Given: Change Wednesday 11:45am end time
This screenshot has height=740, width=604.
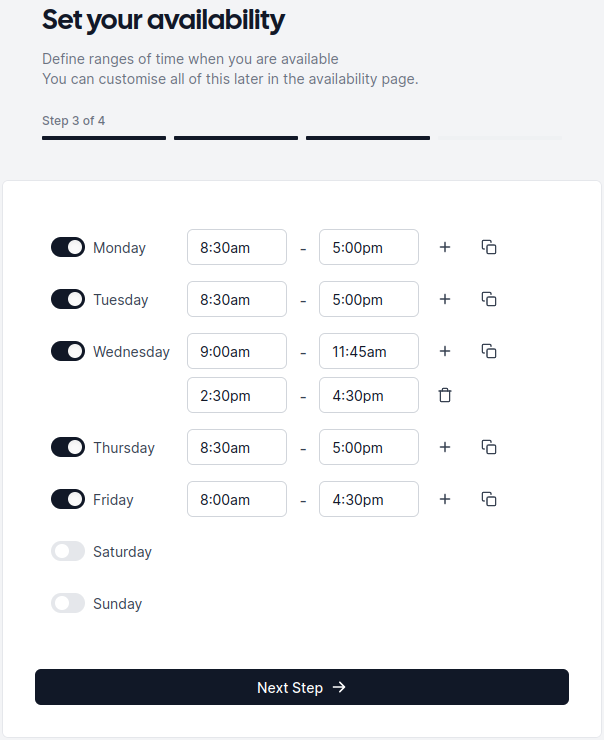Looking at the screenshot, I should click(x=369, y=351).
